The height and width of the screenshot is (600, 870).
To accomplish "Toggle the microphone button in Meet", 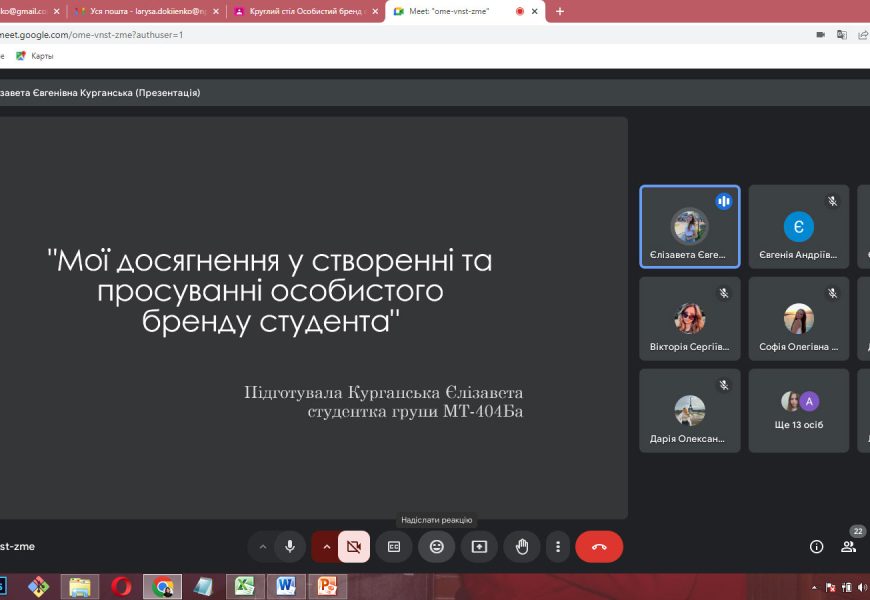I will point(290,547).
